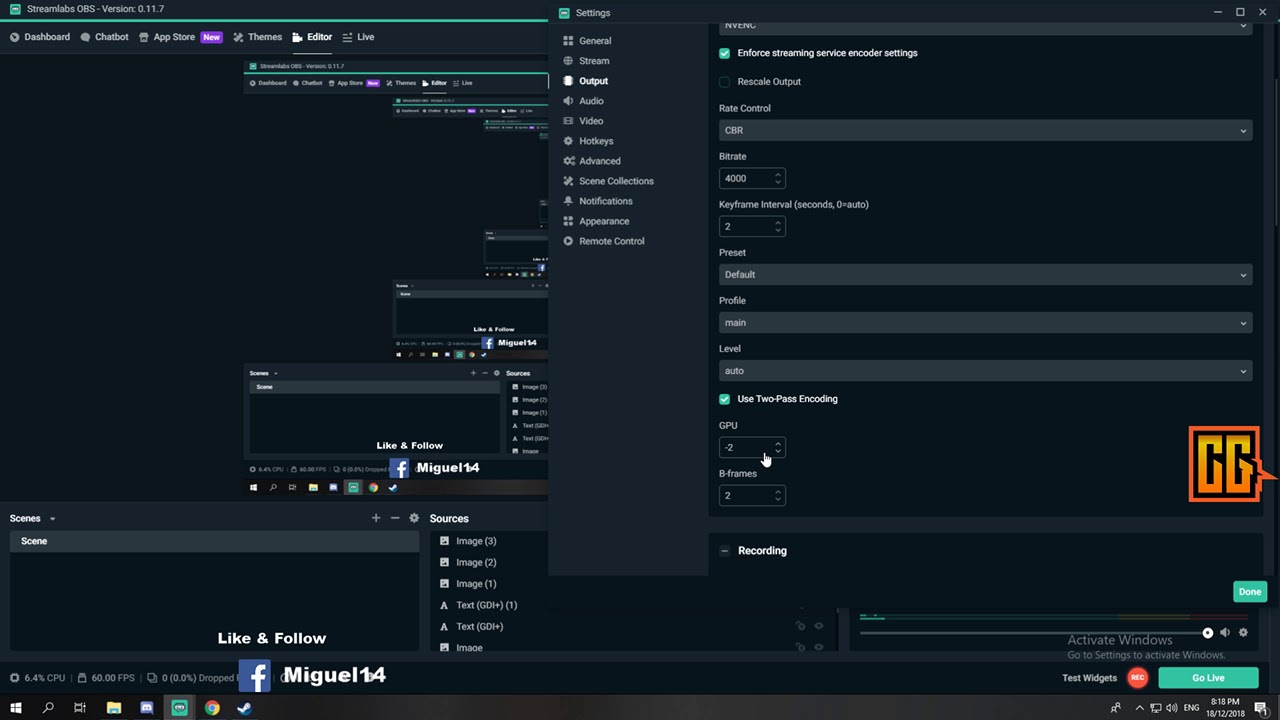This screenshot has width=1280, height=720.
Task: Click the Video film icon
Action: (568, 121)
